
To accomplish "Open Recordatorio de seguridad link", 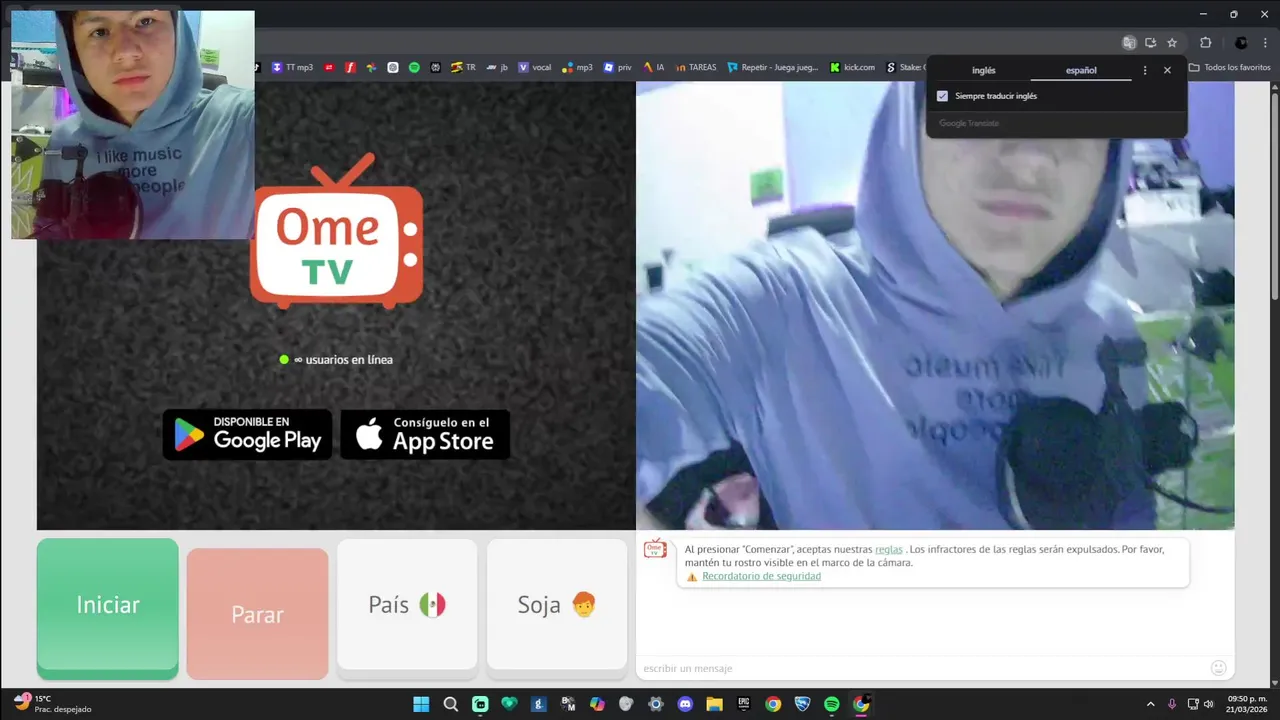I will coord(761,576).
